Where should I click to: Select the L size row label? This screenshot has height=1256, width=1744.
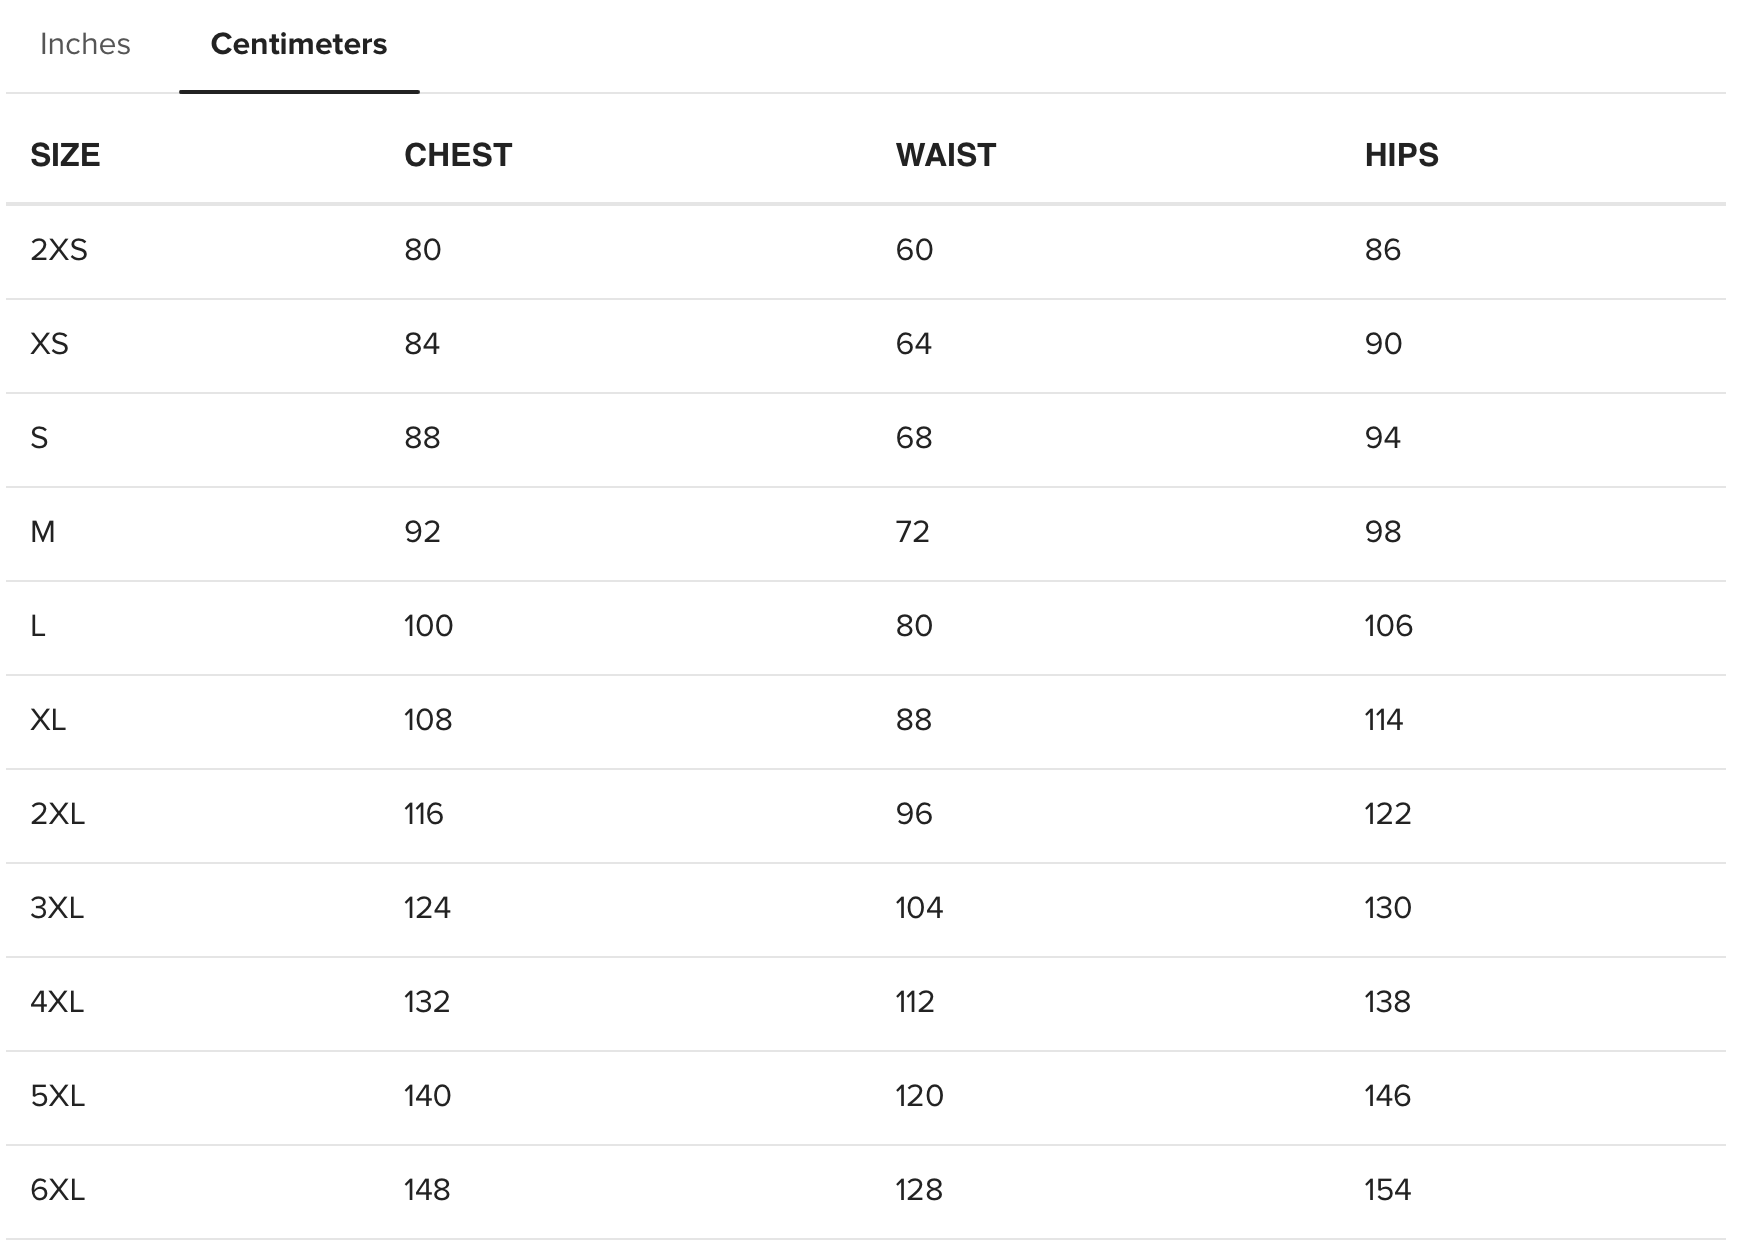click(x=38, y=626)
